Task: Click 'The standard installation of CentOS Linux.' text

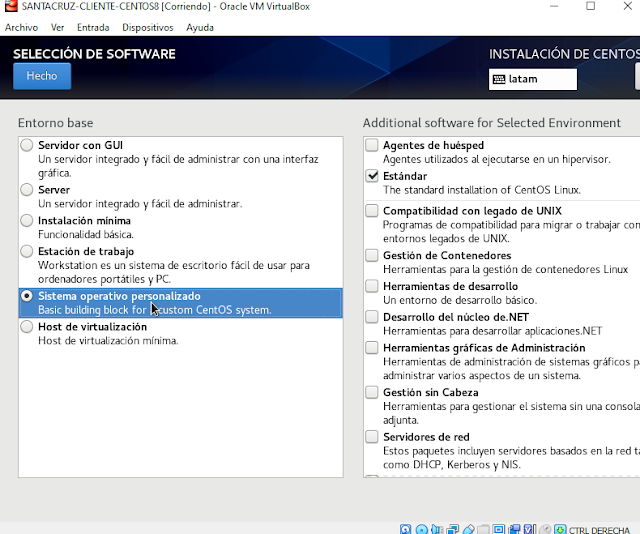Action: 482,190
